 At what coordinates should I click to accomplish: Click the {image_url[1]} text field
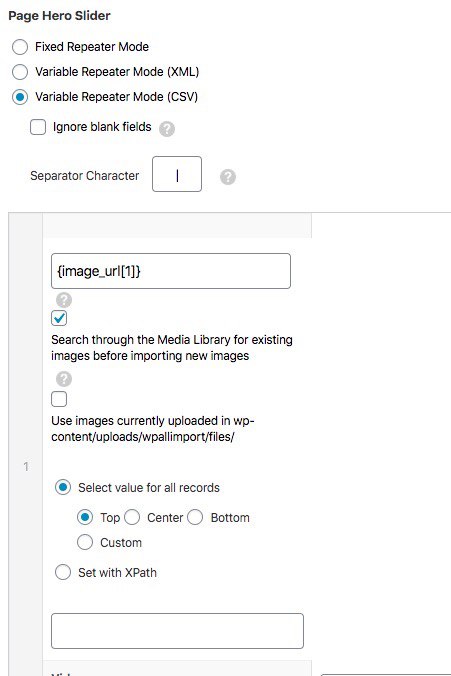pos(171,271)
